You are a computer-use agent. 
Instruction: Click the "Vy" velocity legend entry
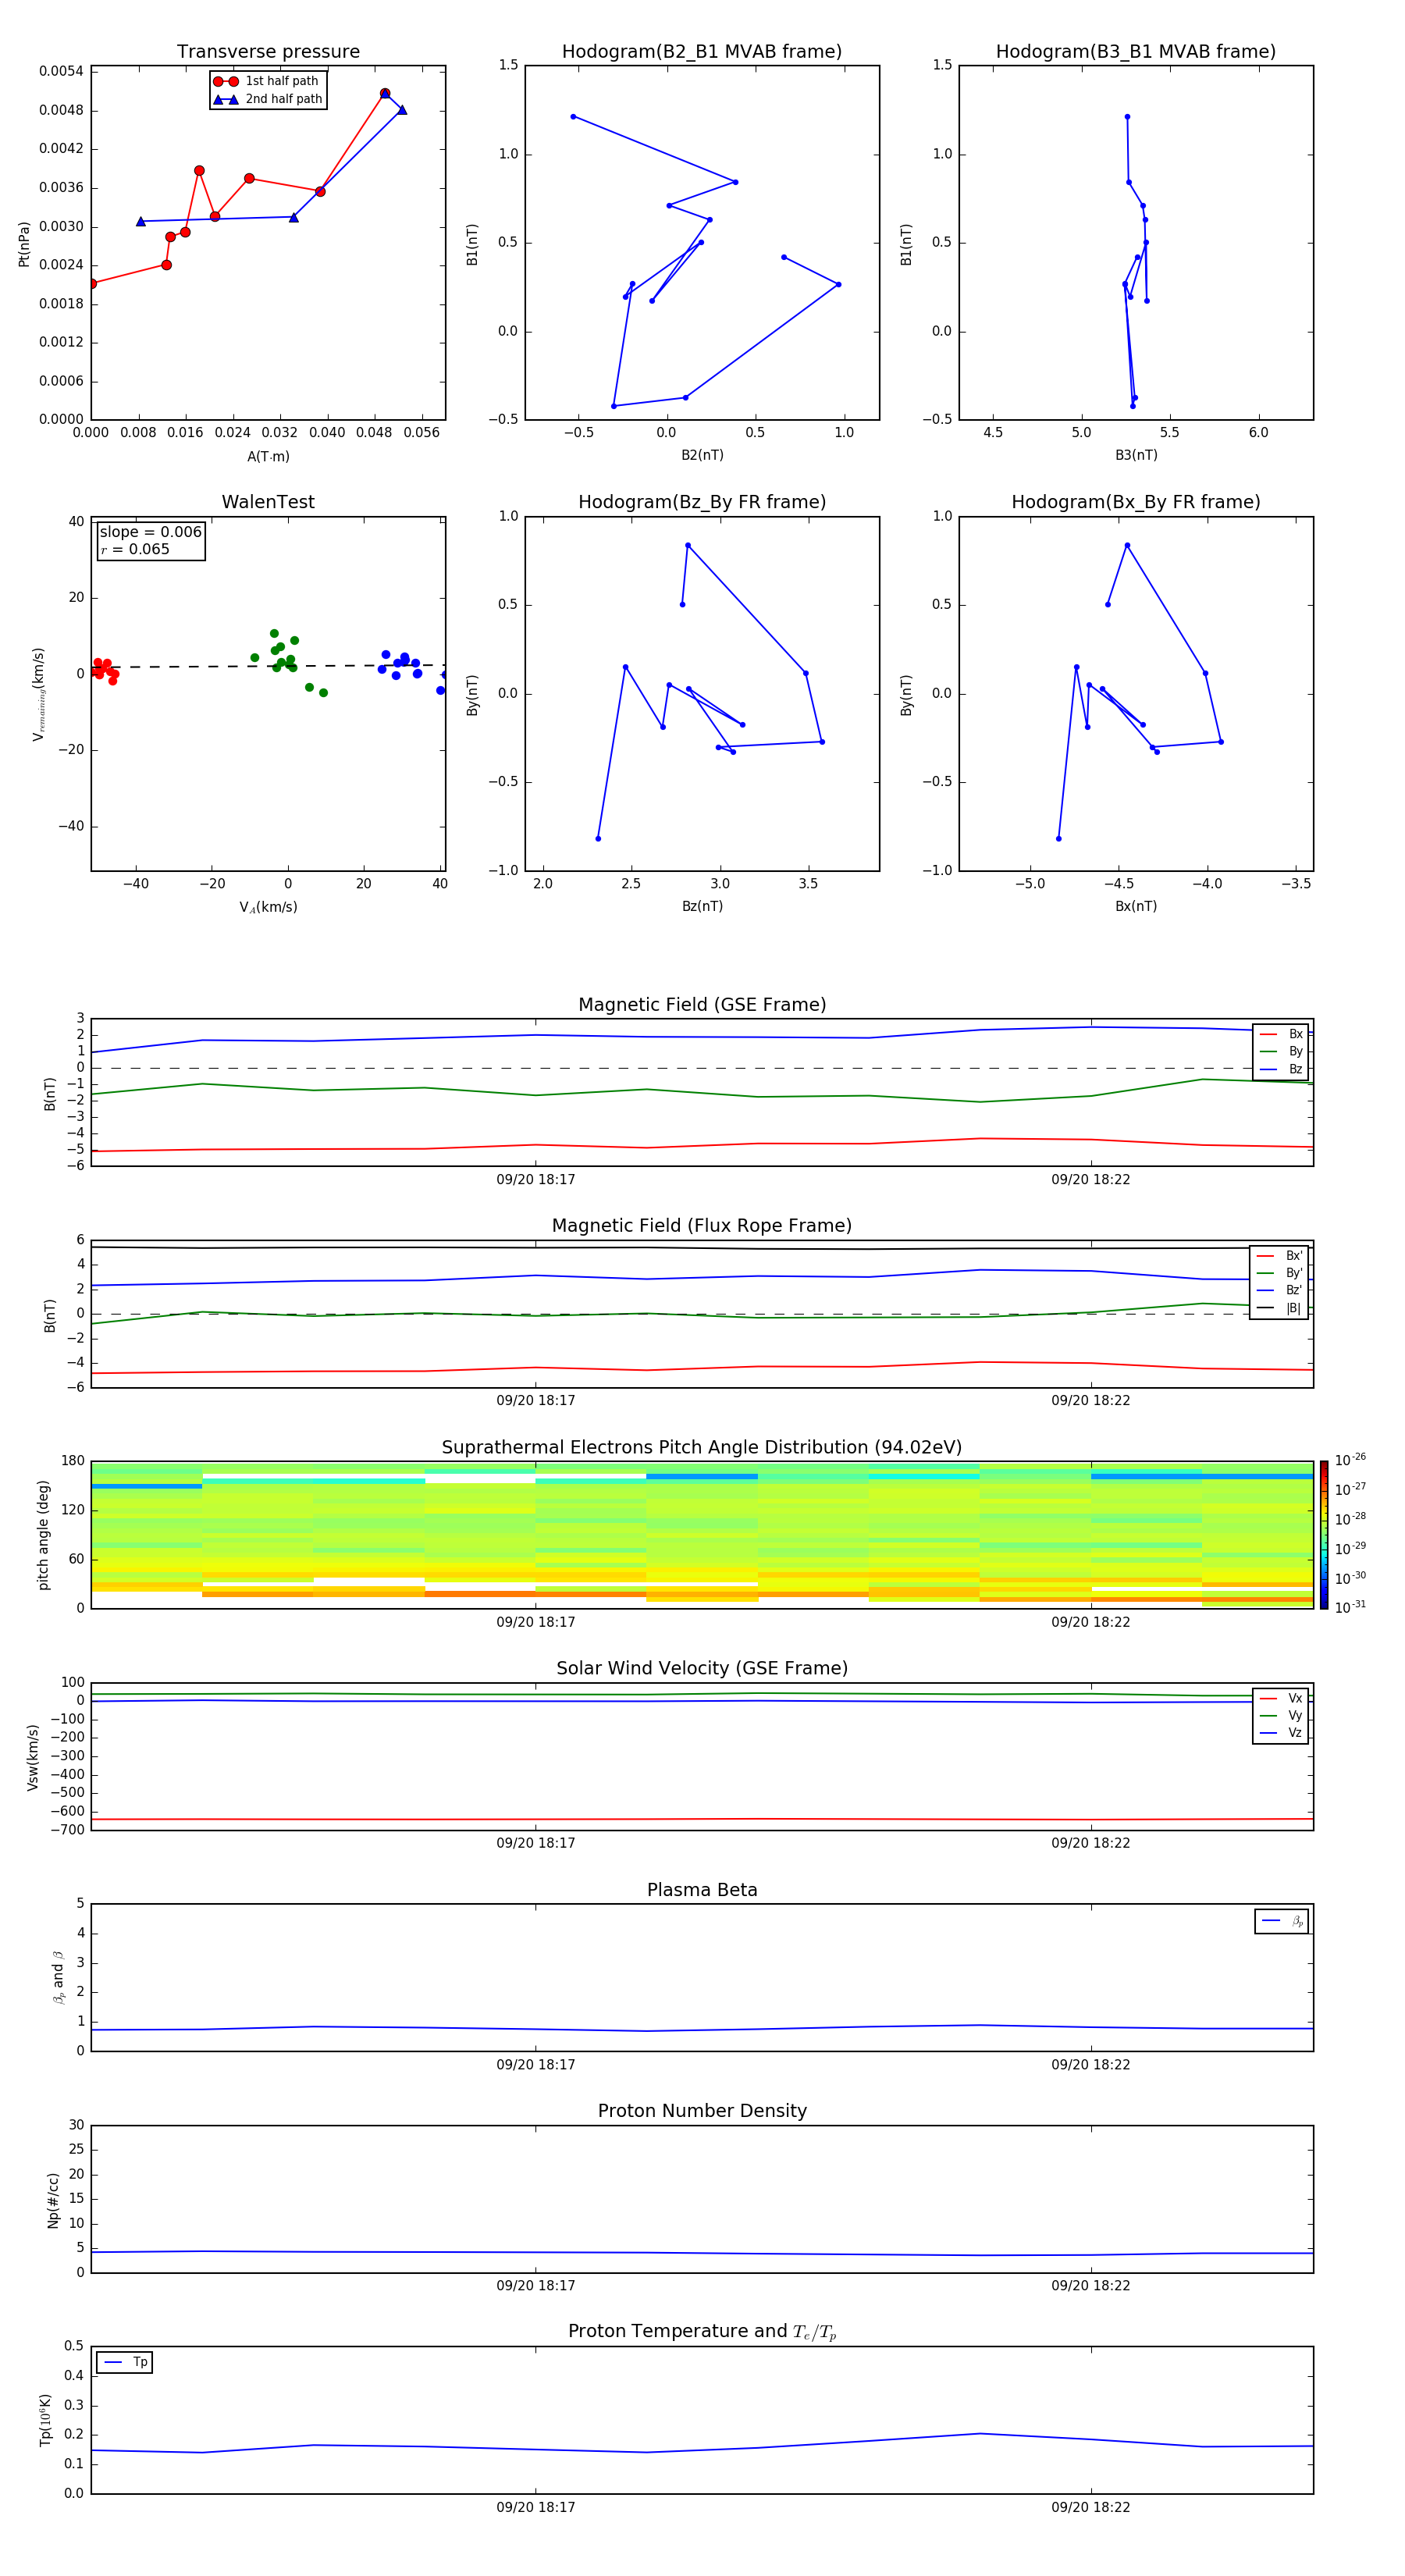[x=1281, y=1715]
